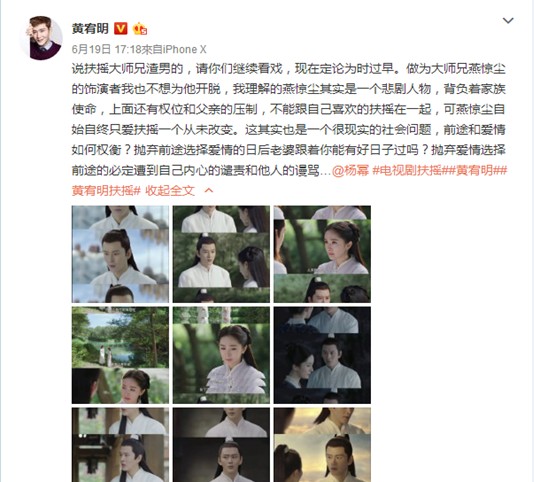Open the #黄宥明扶摇# hashtag
The height and width of the screenshot is (482, 534).
coord(106,190)
